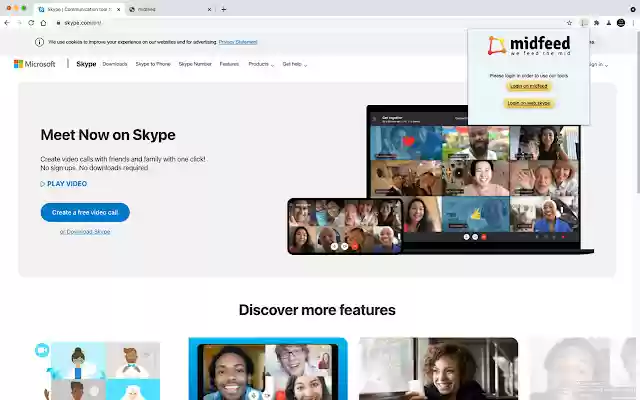Screen dimensions: 640x400
Task: Open the illustrated avatars feature card
Action: pos(97,371)
